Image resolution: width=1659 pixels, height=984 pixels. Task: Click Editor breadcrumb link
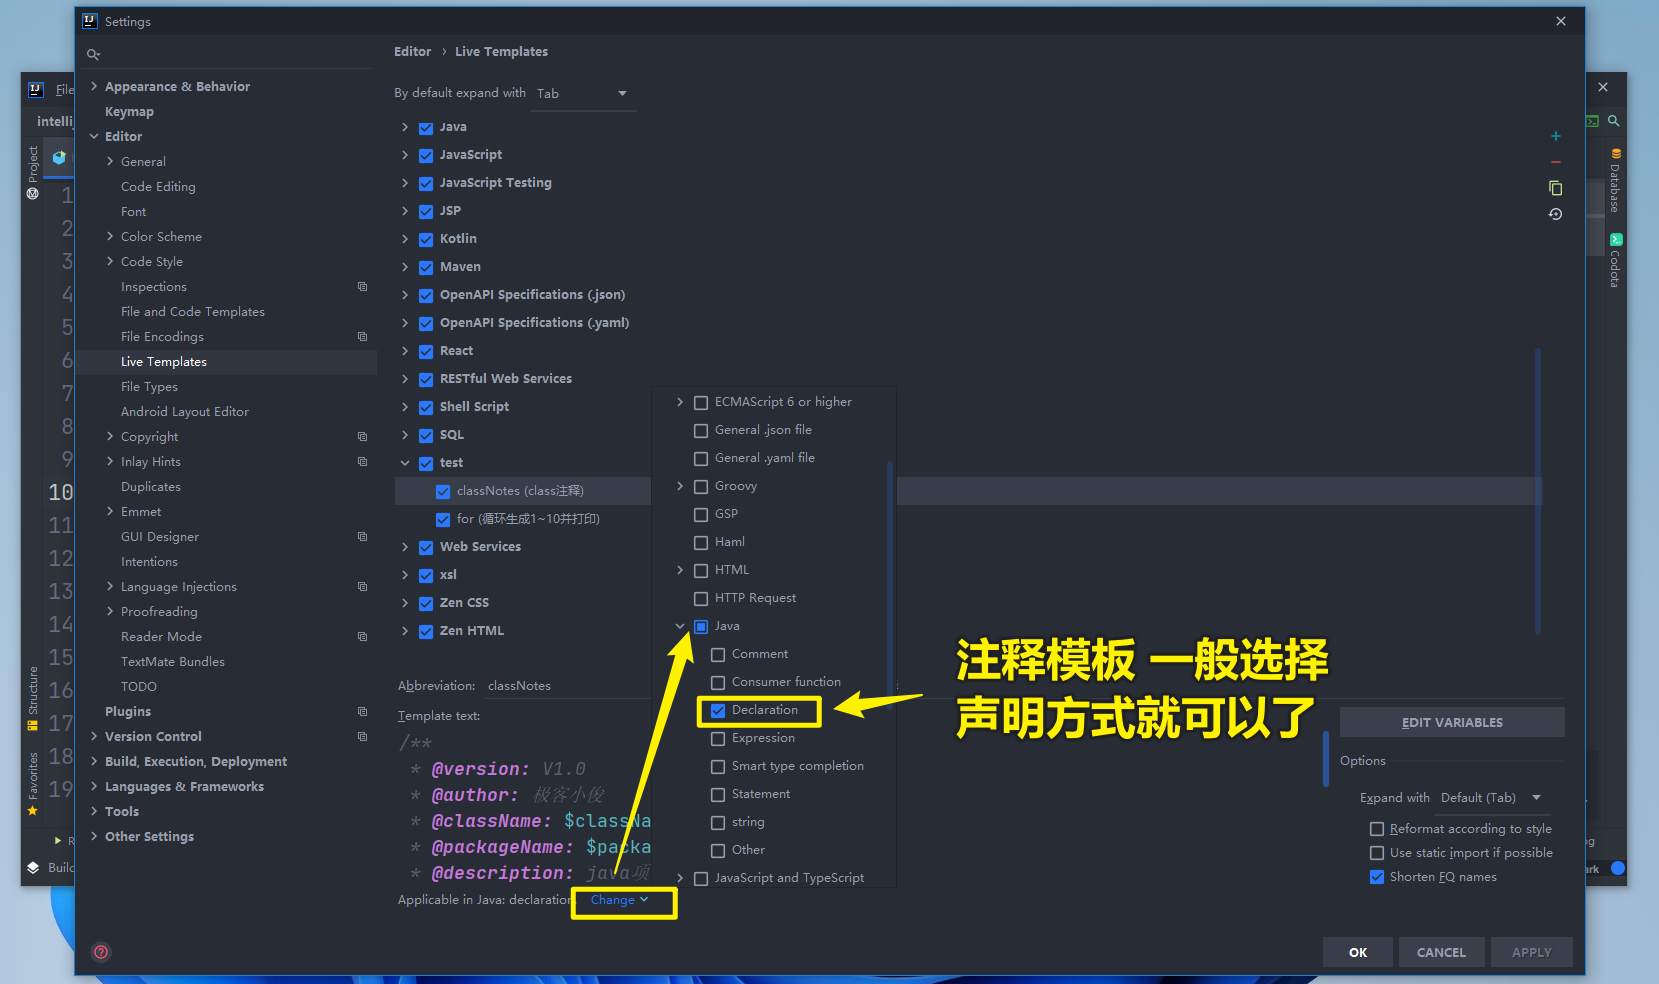412,52
